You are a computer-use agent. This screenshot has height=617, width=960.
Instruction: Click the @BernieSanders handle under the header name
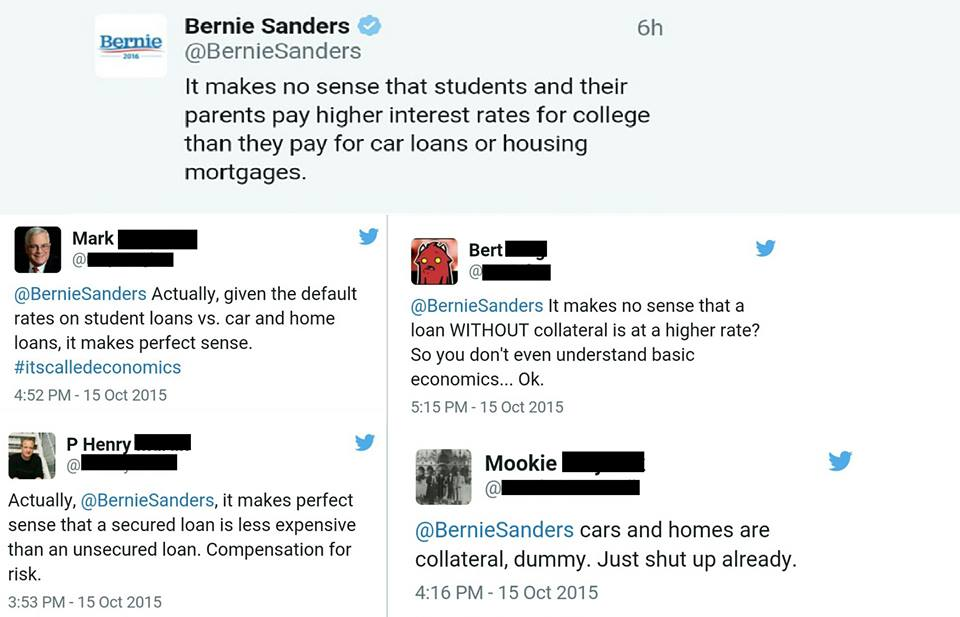(x=272, y=51)
